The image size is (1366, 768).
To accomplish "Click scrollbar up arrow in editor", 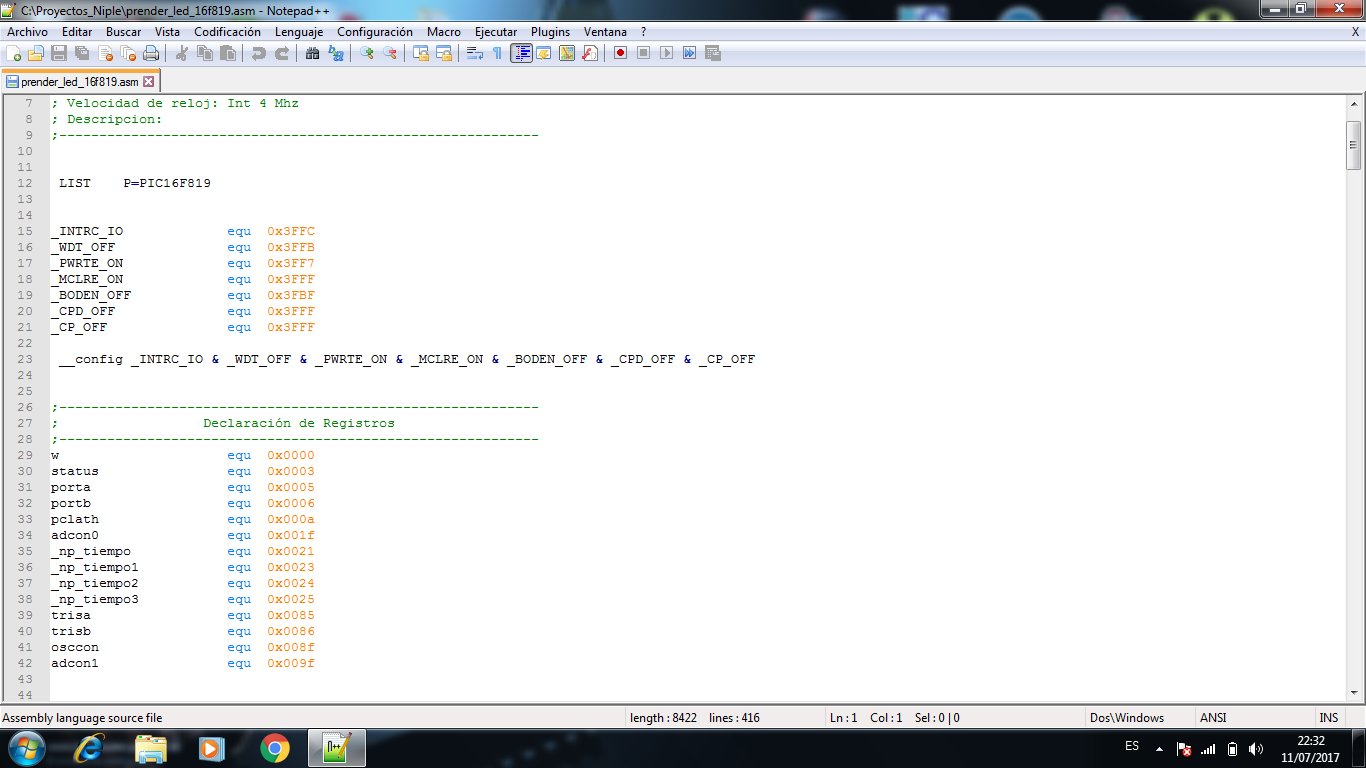I will tap(1354, 104).
